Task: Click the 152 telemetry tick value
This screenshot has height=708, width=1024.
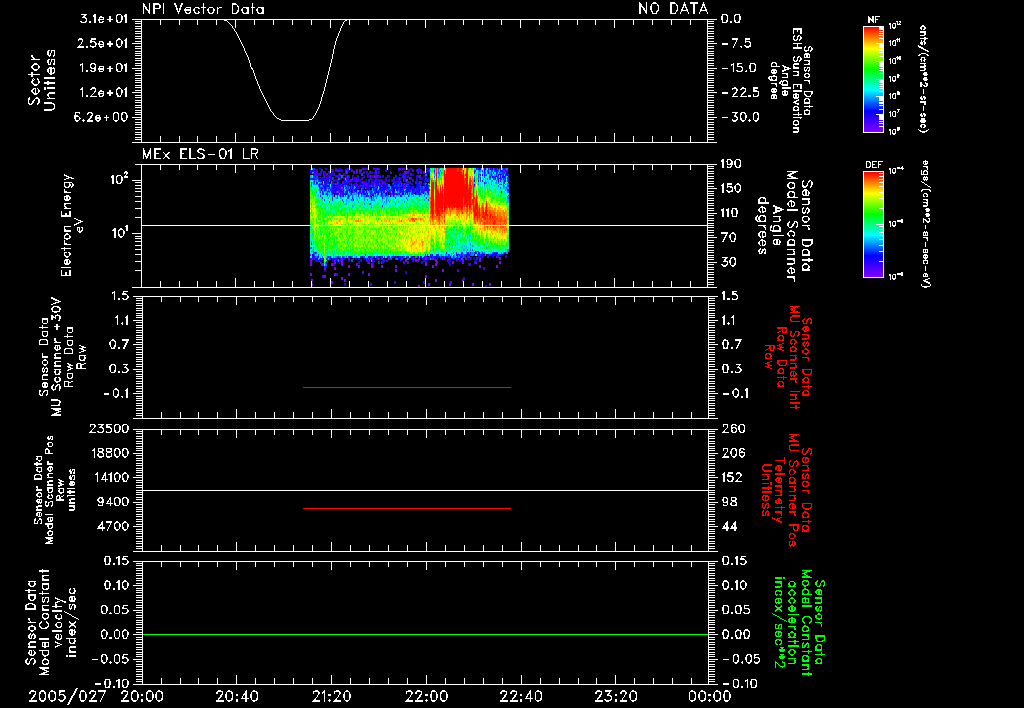Action: tap(732, 477)
